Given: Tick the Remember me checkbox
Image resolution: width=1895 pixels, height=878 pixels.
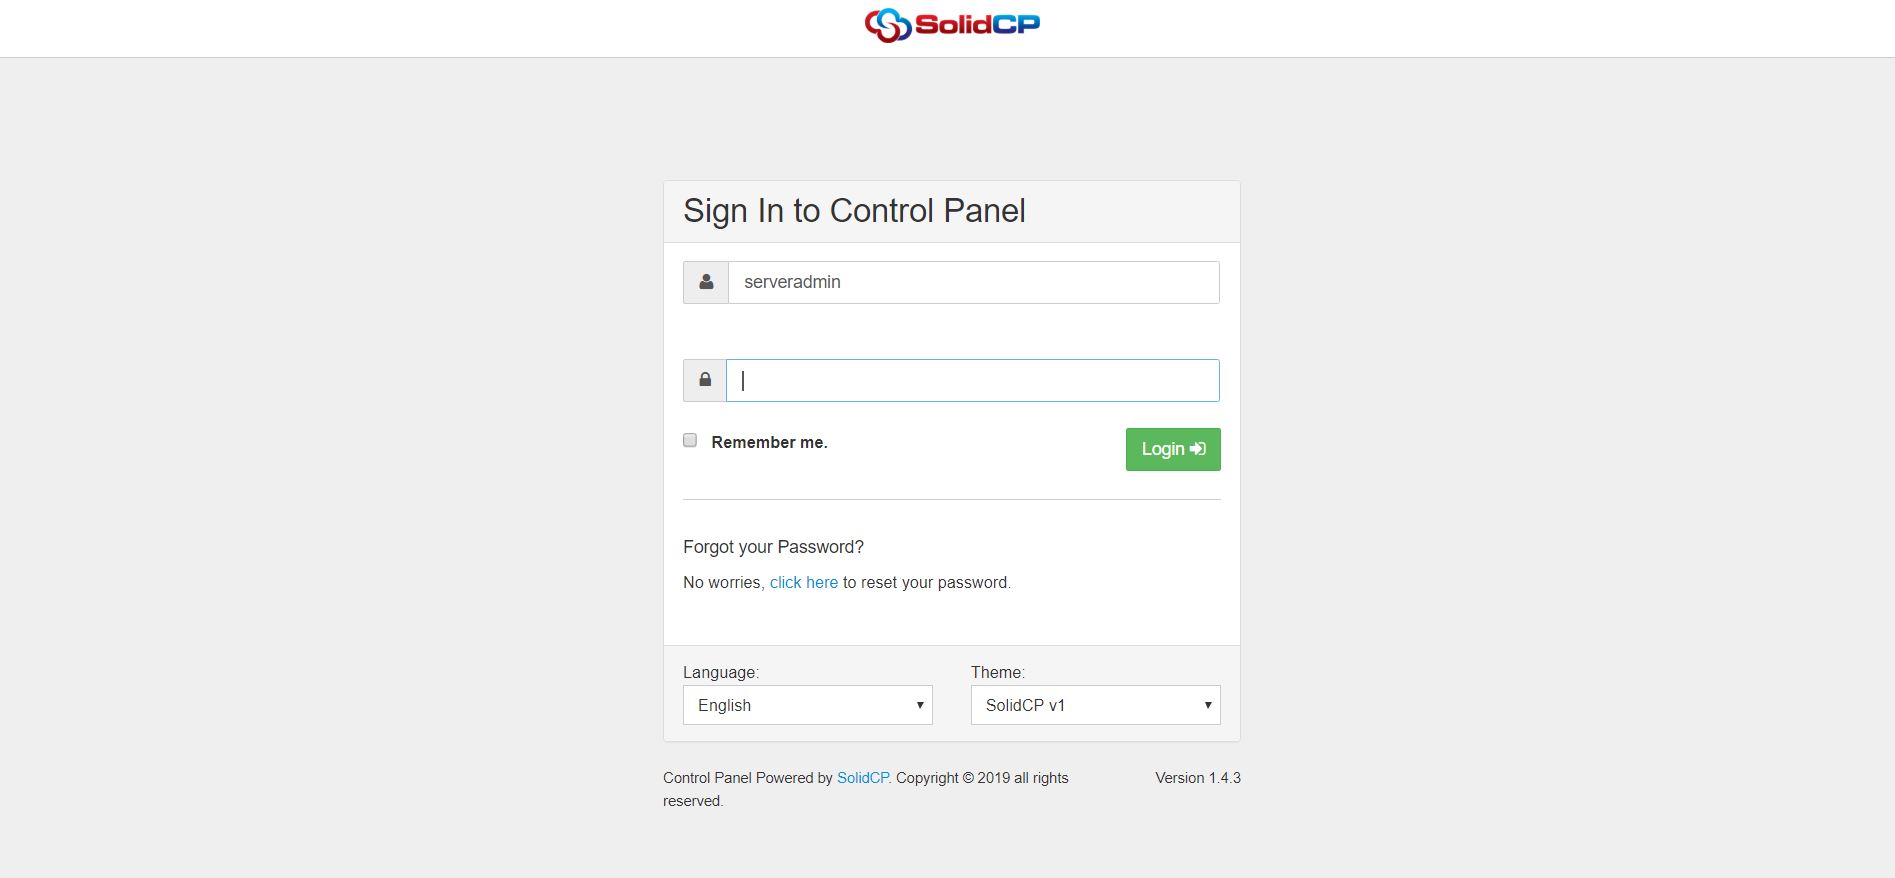Looking at the screenshot, I should 690,440.
